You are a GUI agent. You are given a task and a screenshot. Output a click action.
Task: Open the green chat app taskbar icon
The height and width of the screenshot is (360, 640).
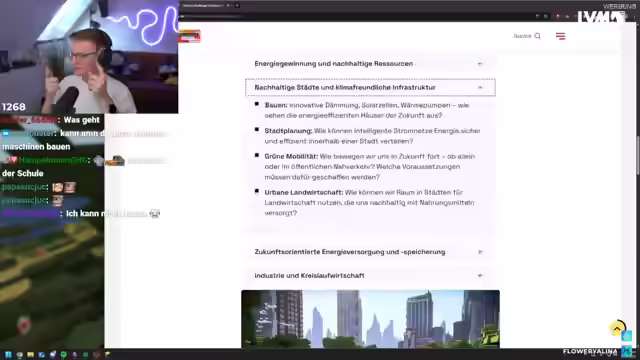64,355
